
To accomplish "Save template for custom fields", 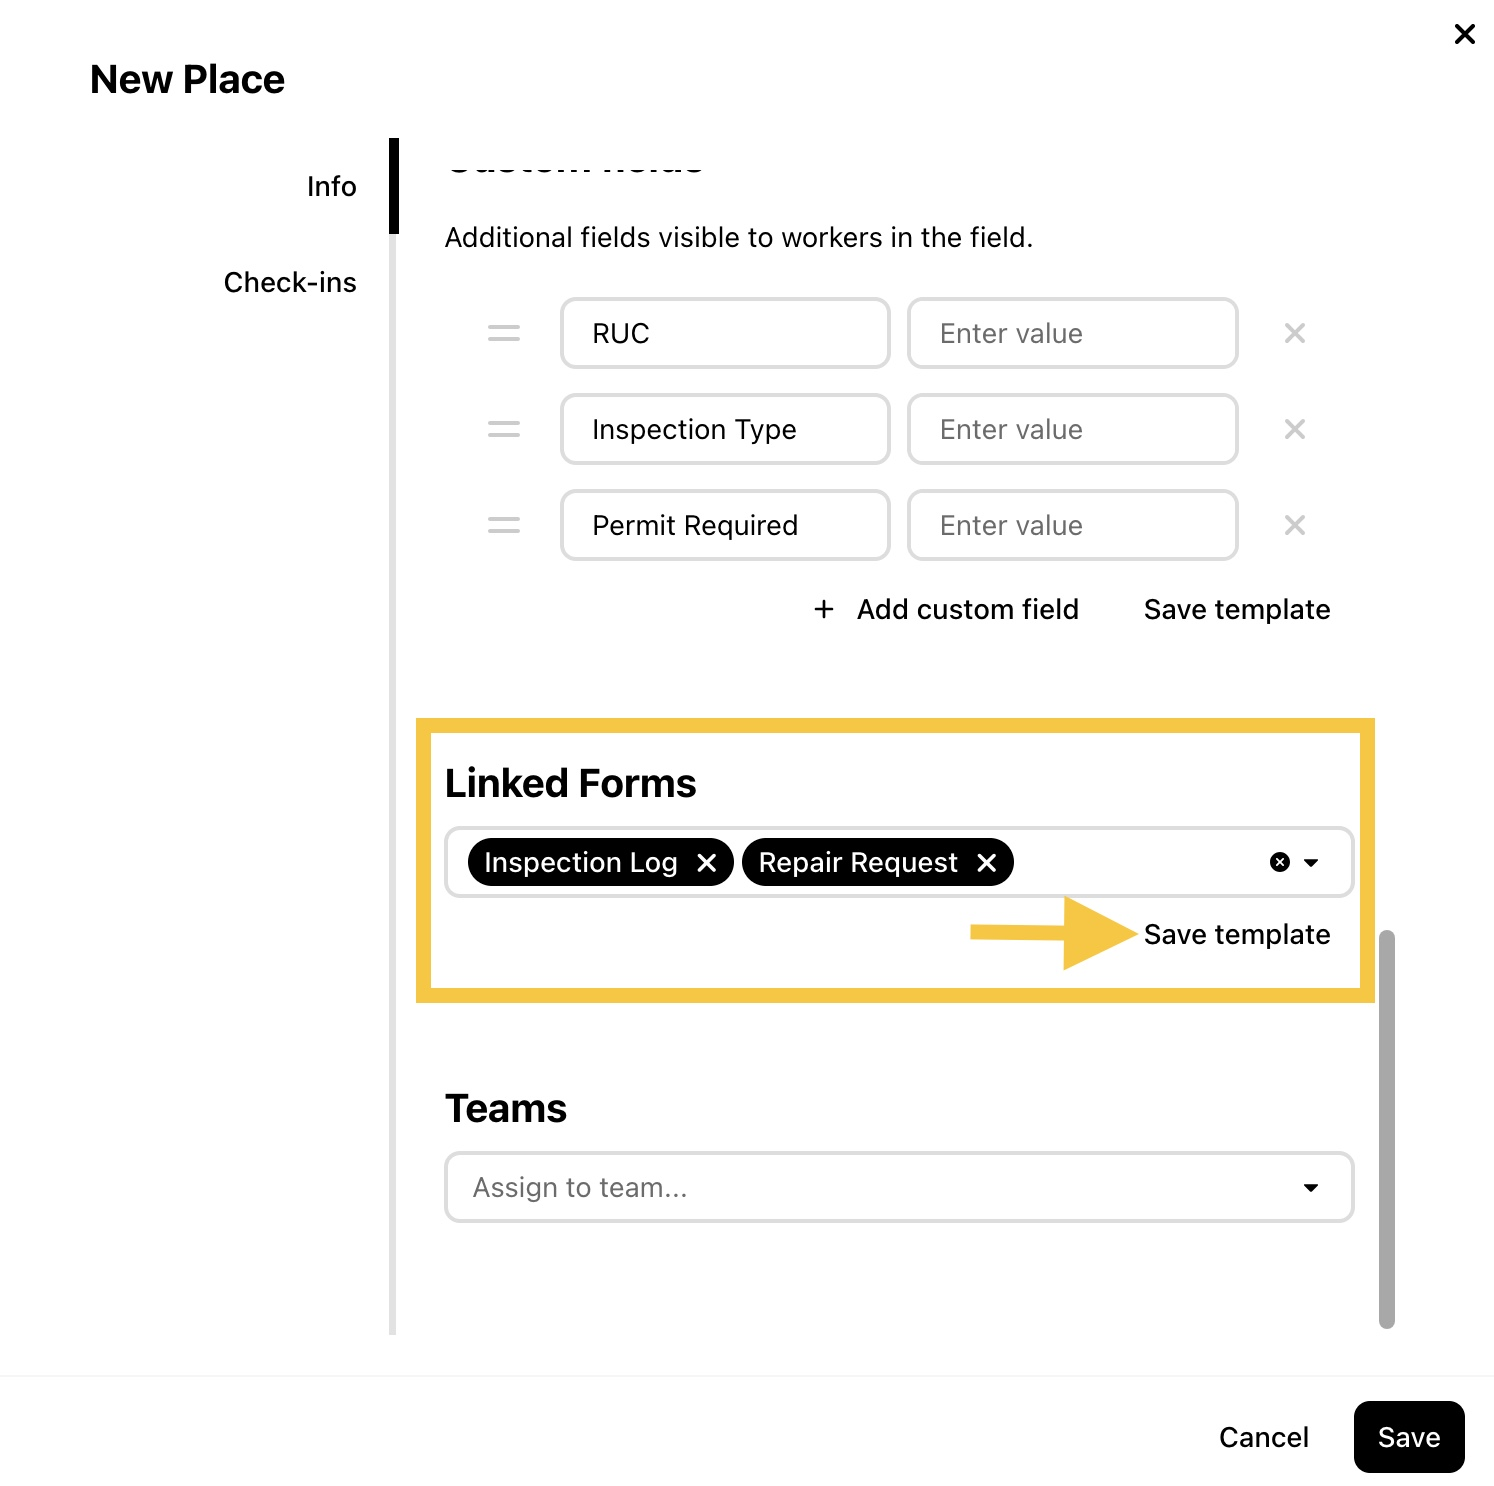I will [1237, 609].
